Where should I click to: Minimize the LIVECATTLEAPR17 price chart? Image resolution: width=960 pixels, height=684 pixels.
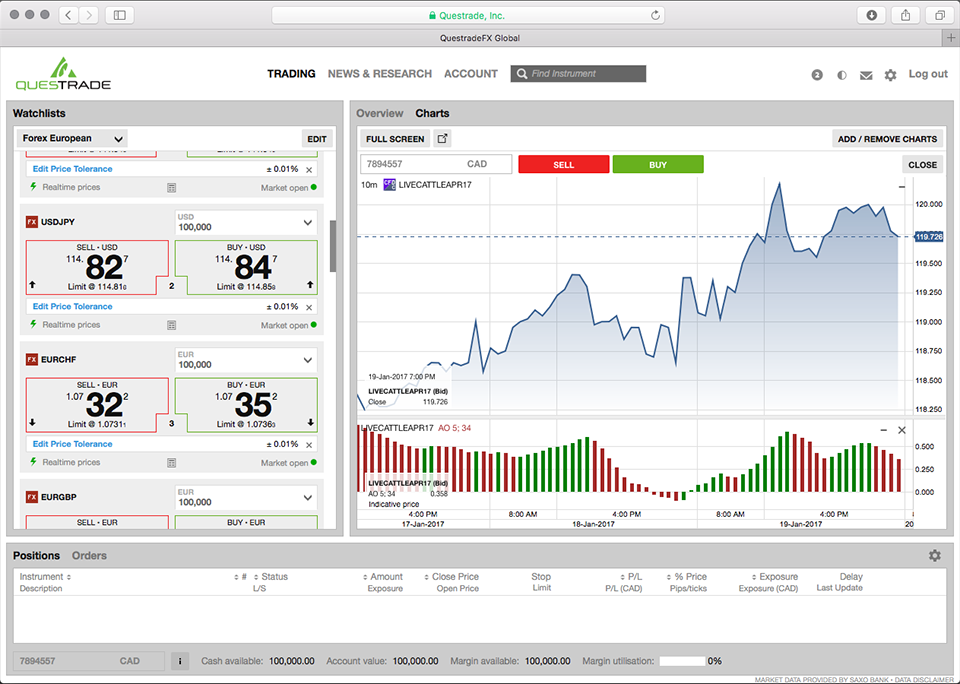click(x=901, y=186)
